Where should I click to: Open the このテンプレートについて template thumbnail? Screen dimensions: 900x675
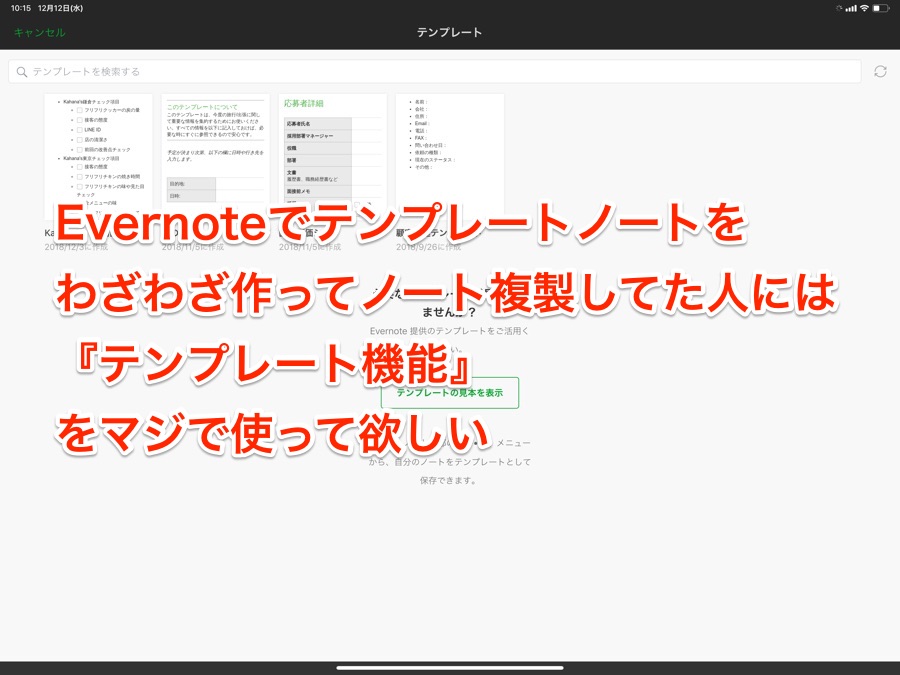216,157
